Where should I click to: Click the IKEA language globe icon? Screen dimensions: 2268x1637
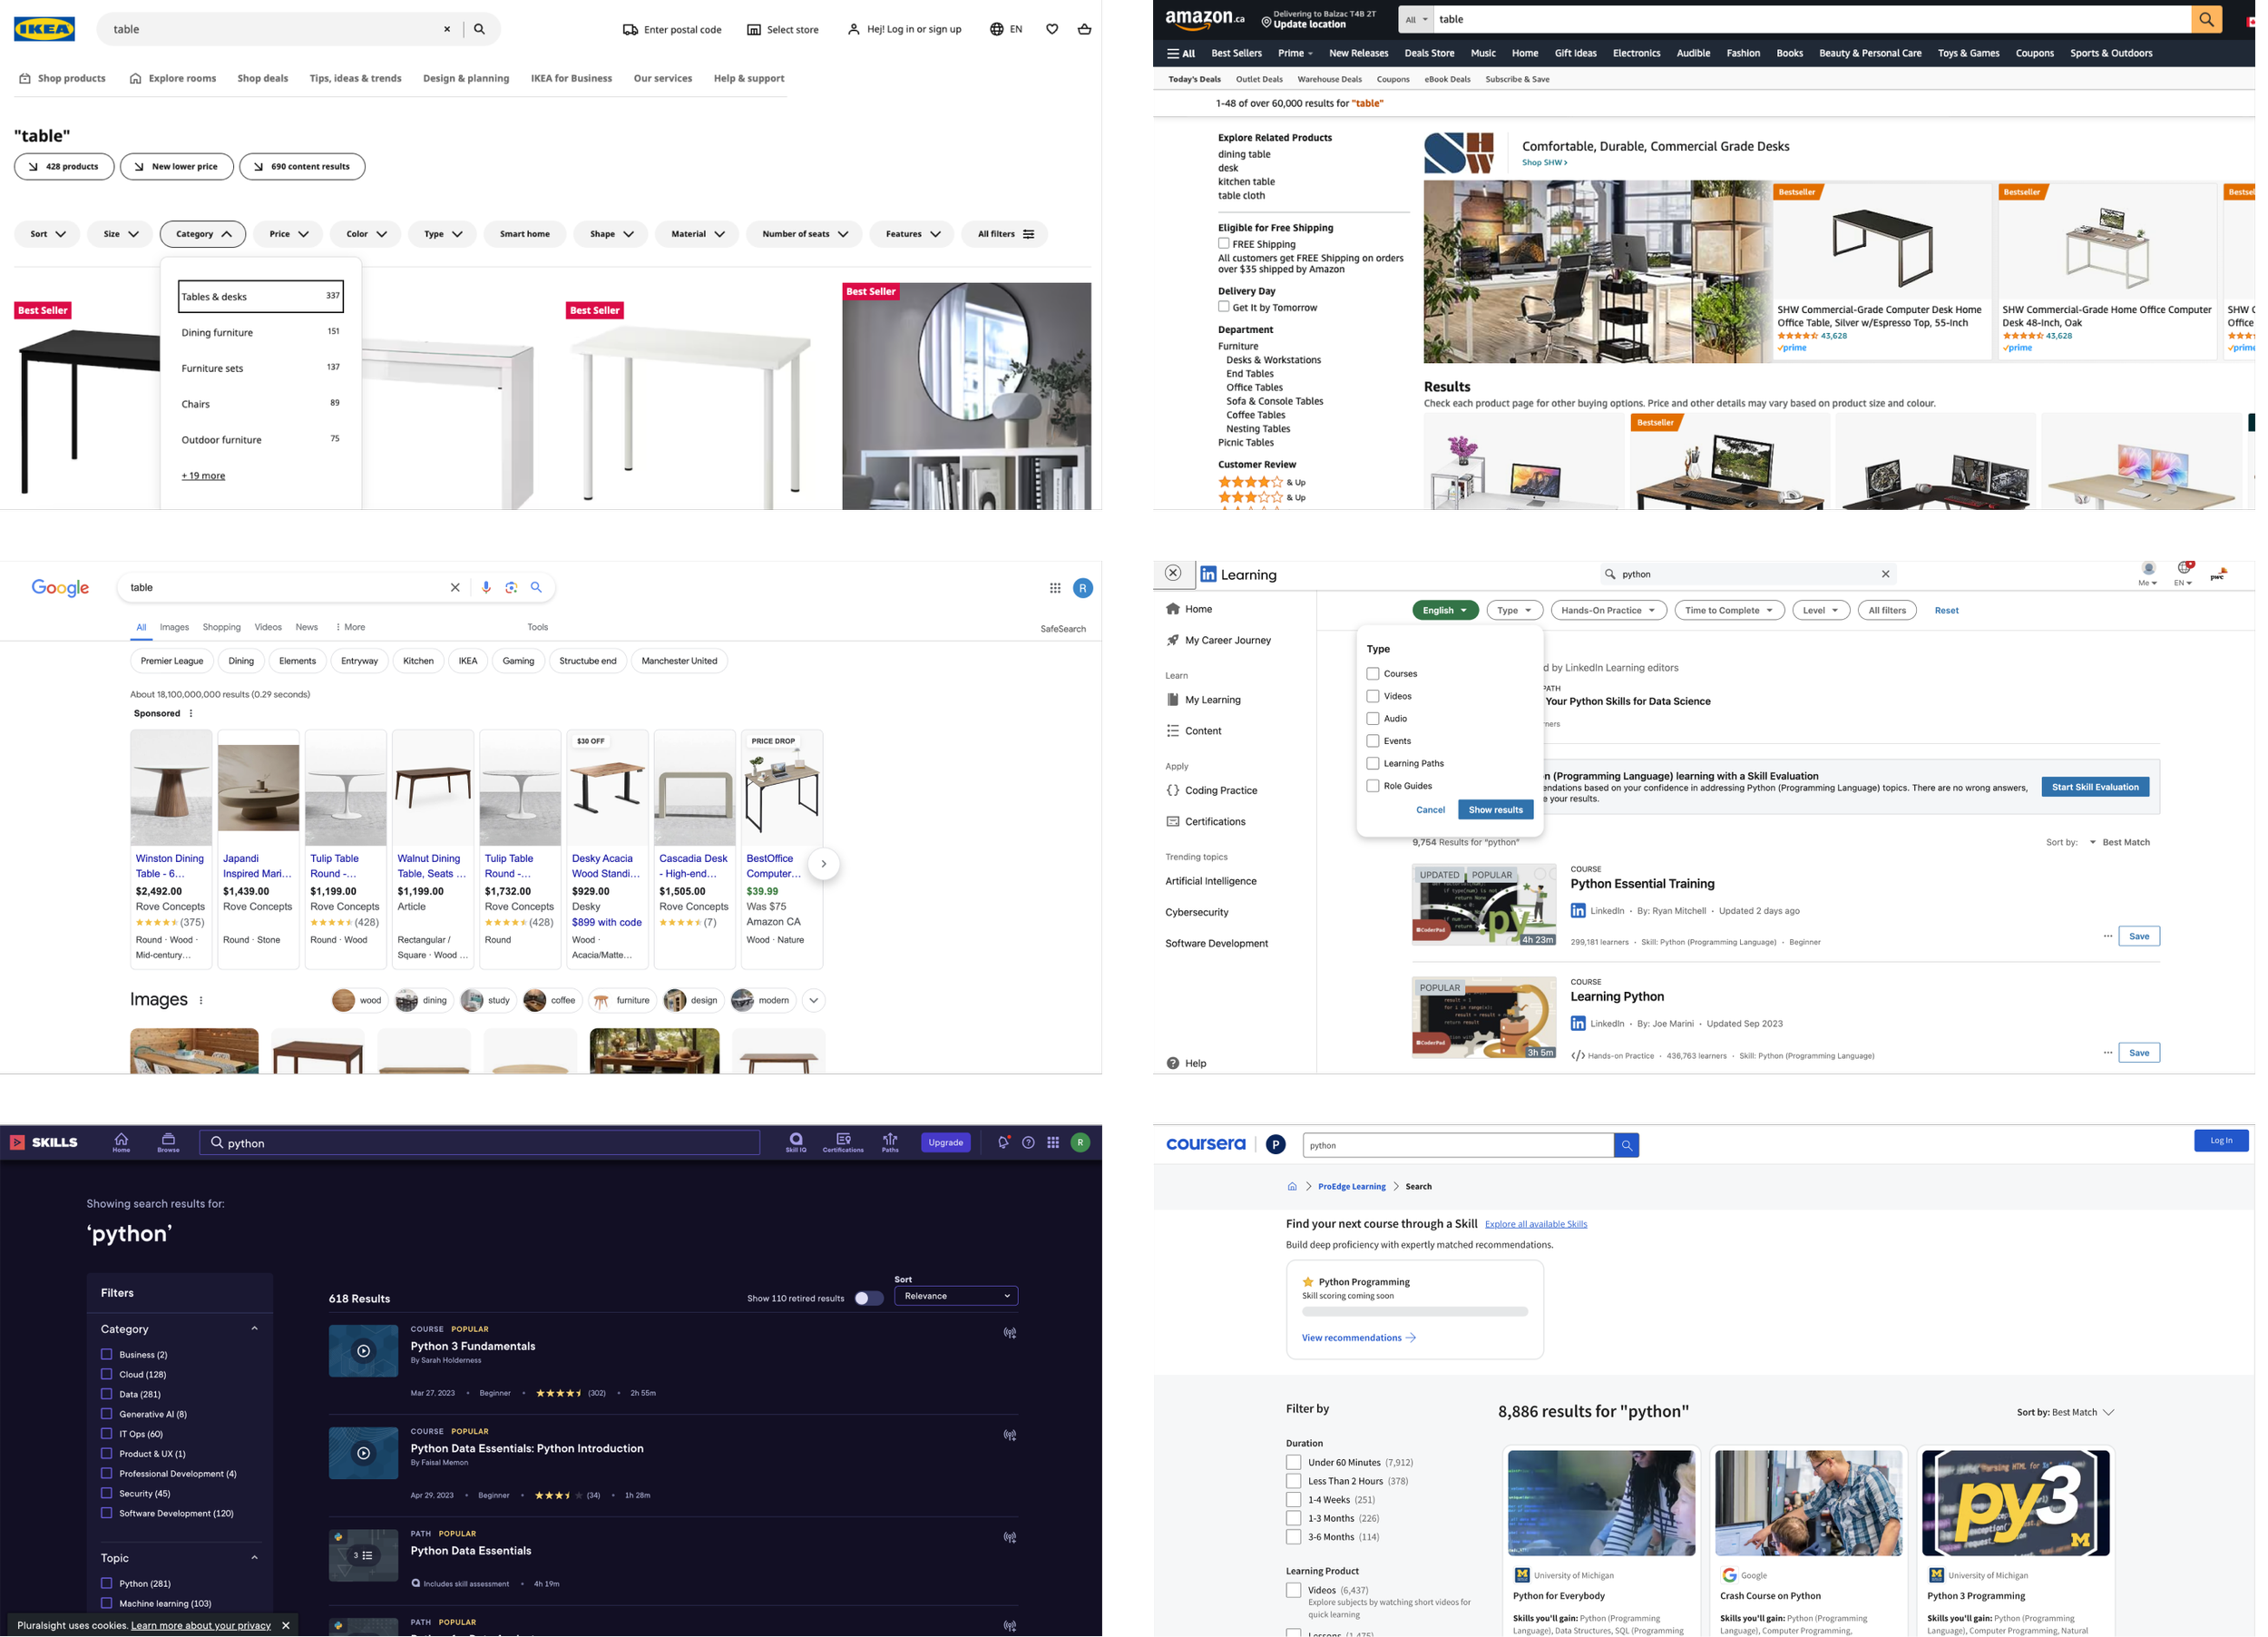click(x=996, y=29)
